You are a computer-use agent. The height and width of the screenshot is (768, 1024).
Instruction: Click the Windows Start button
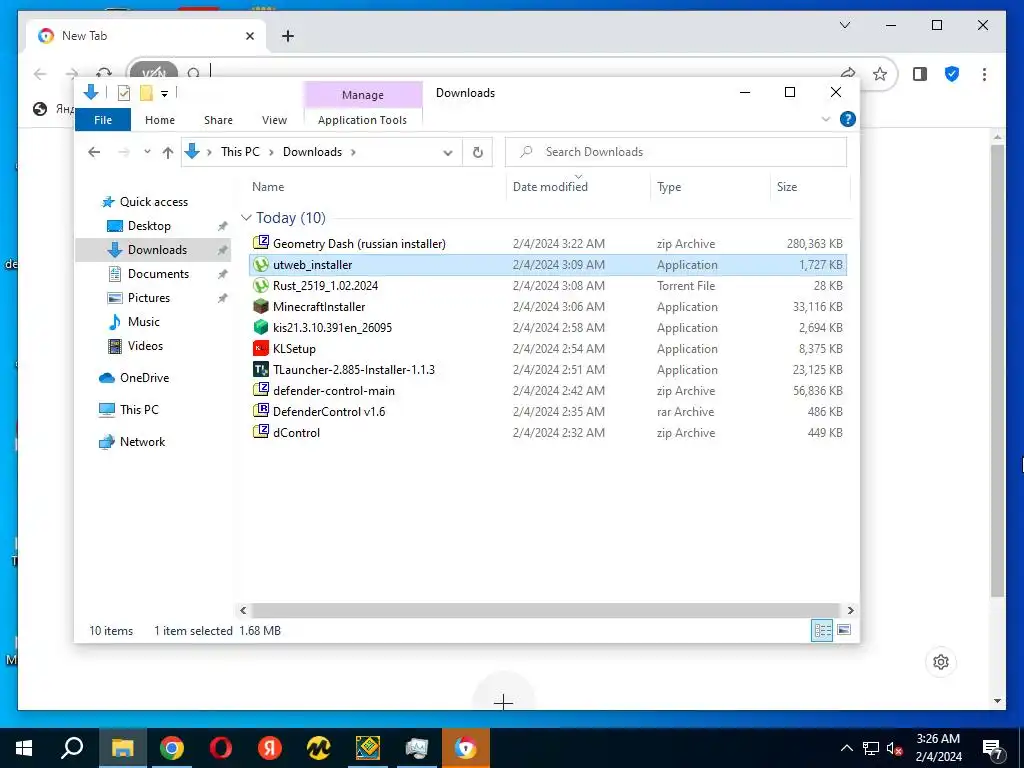24,748
